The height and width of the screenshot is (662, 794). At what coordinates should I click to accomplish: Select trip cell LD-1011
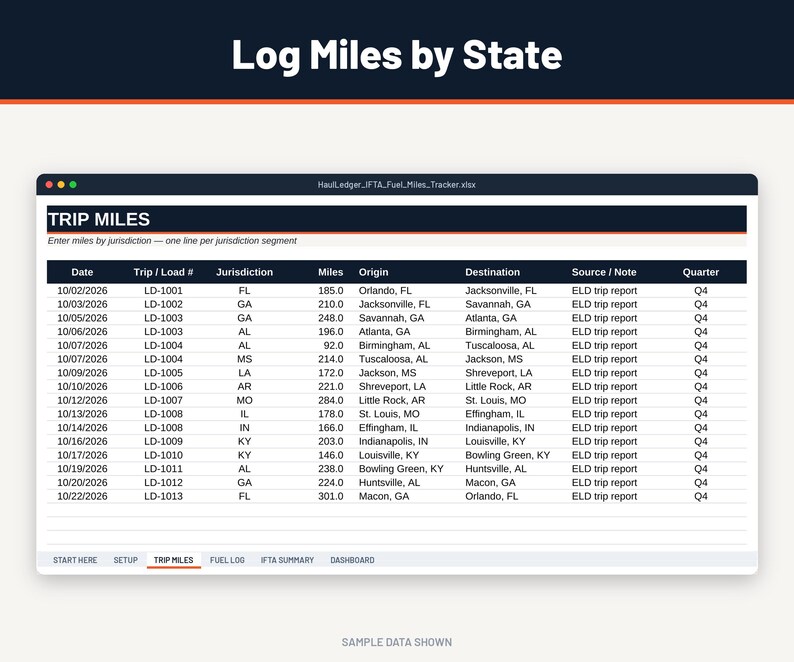(x=163, y=469)
